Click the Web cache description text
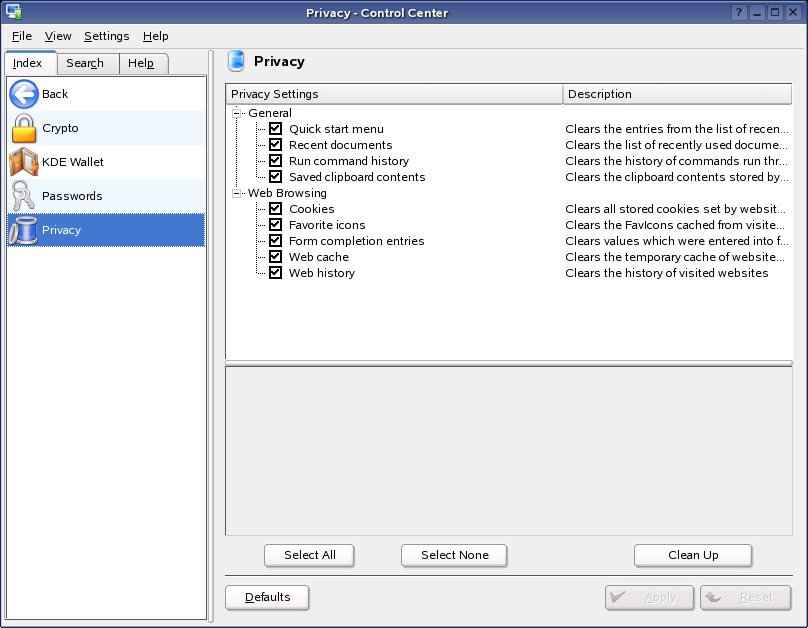 click(675, 257)
